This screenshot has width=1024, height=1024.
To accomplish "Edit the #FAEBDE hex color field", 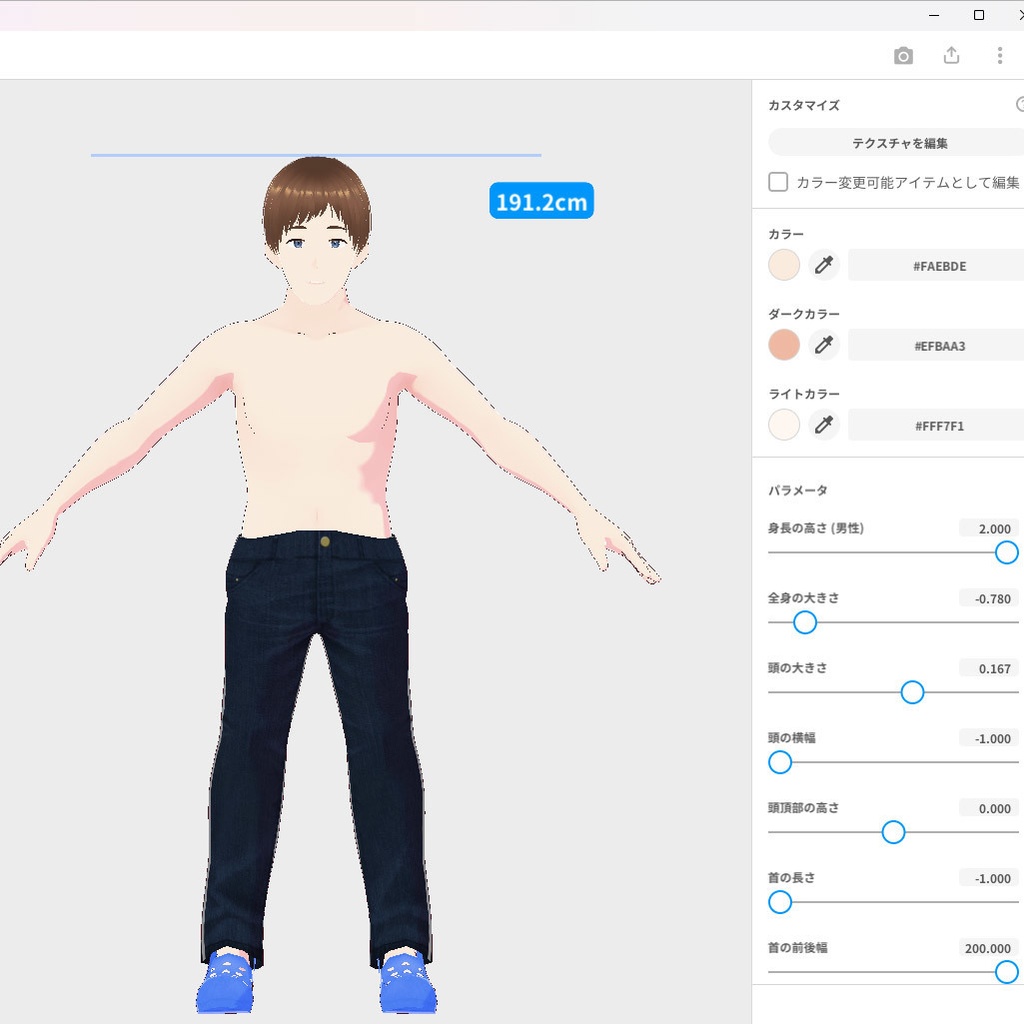I will coord(938,265).
